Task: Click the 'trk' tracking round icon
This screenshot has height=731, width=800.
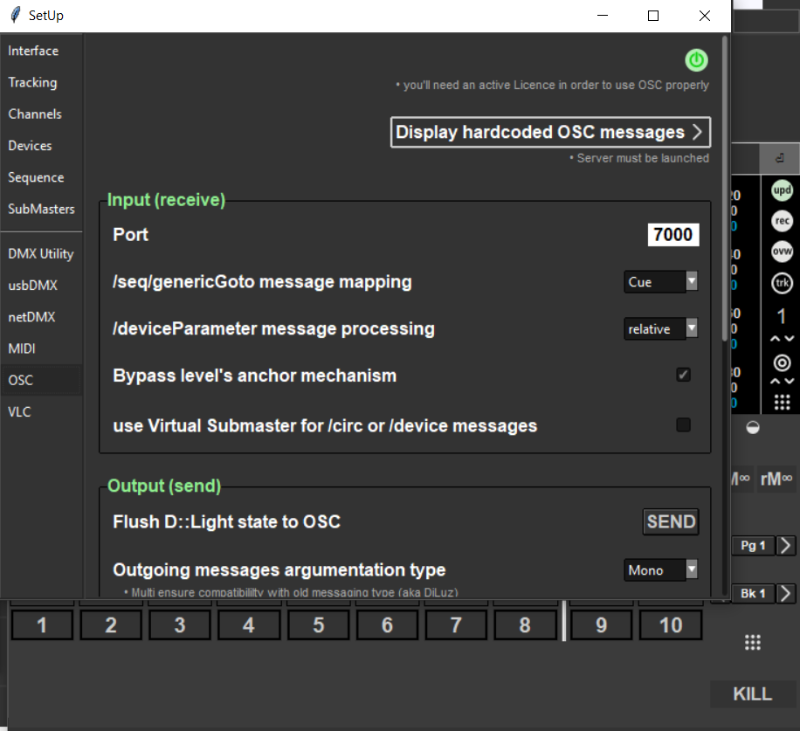Action: [x=782, y=283]
